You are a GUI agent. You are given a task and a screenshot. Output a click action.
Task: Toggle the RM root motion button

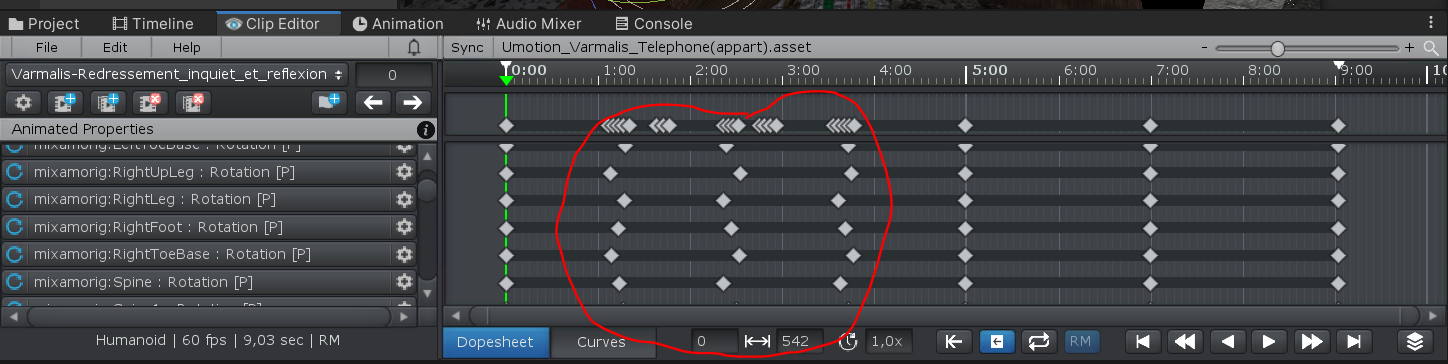point(1080,341)
